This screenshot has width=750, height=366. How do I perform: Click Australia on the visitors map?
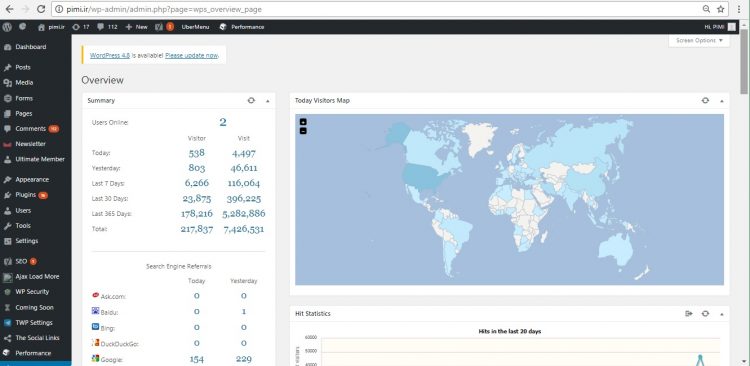coord(616,248)
